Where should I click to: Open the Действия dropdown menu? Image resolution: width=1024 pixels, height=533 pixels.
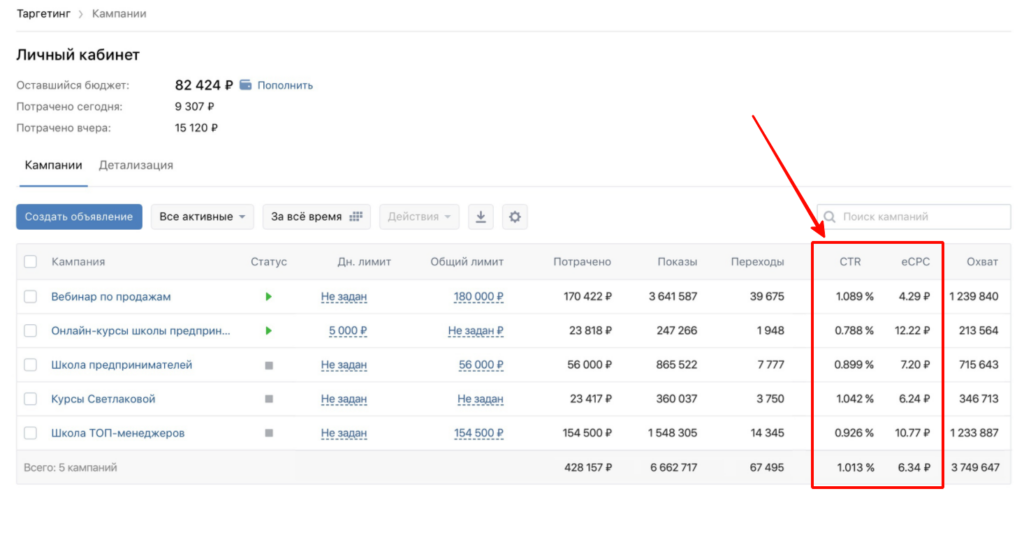420,217
